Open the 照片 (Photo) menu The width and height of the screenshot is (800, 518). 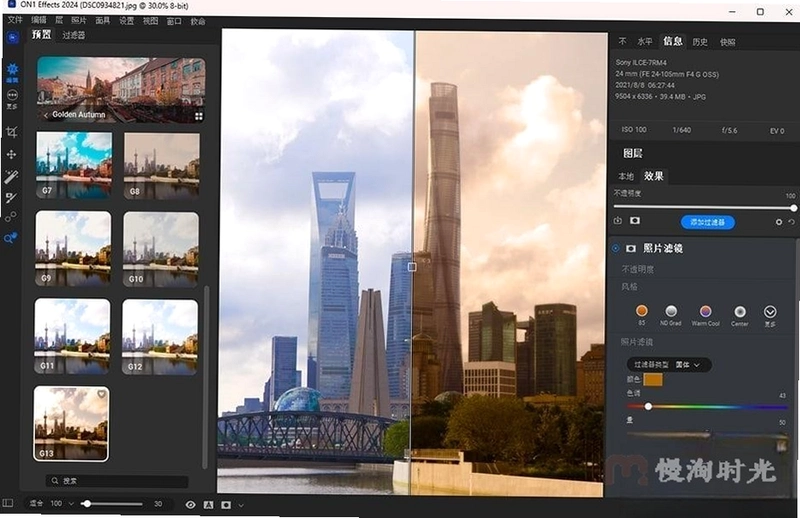[79, 20]
